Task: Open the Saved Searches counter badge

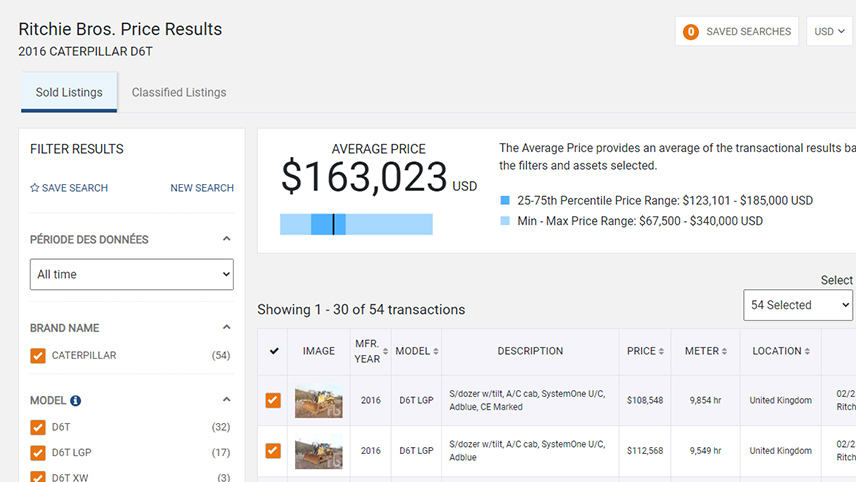Action: pyautogui.click(x=691, y=32)
